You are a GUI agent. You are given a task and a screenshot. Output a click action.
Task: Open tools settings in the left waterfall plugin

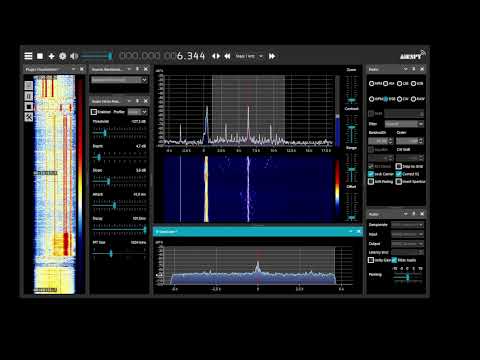click(x=29, y=117)
